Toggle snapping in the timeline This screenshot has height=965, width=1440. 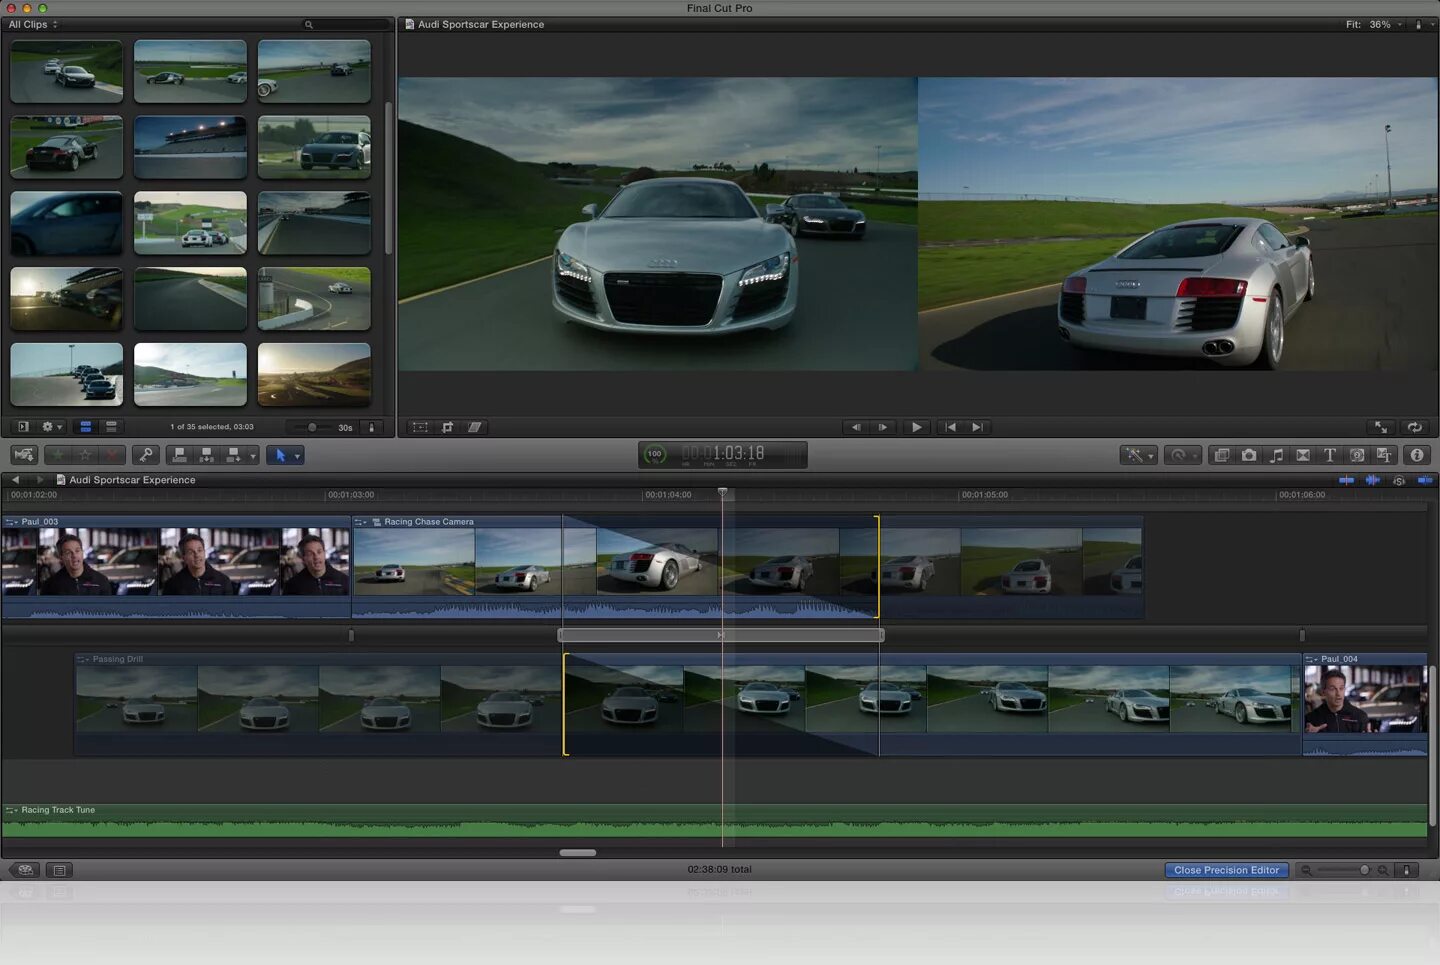coord(1425,480)
